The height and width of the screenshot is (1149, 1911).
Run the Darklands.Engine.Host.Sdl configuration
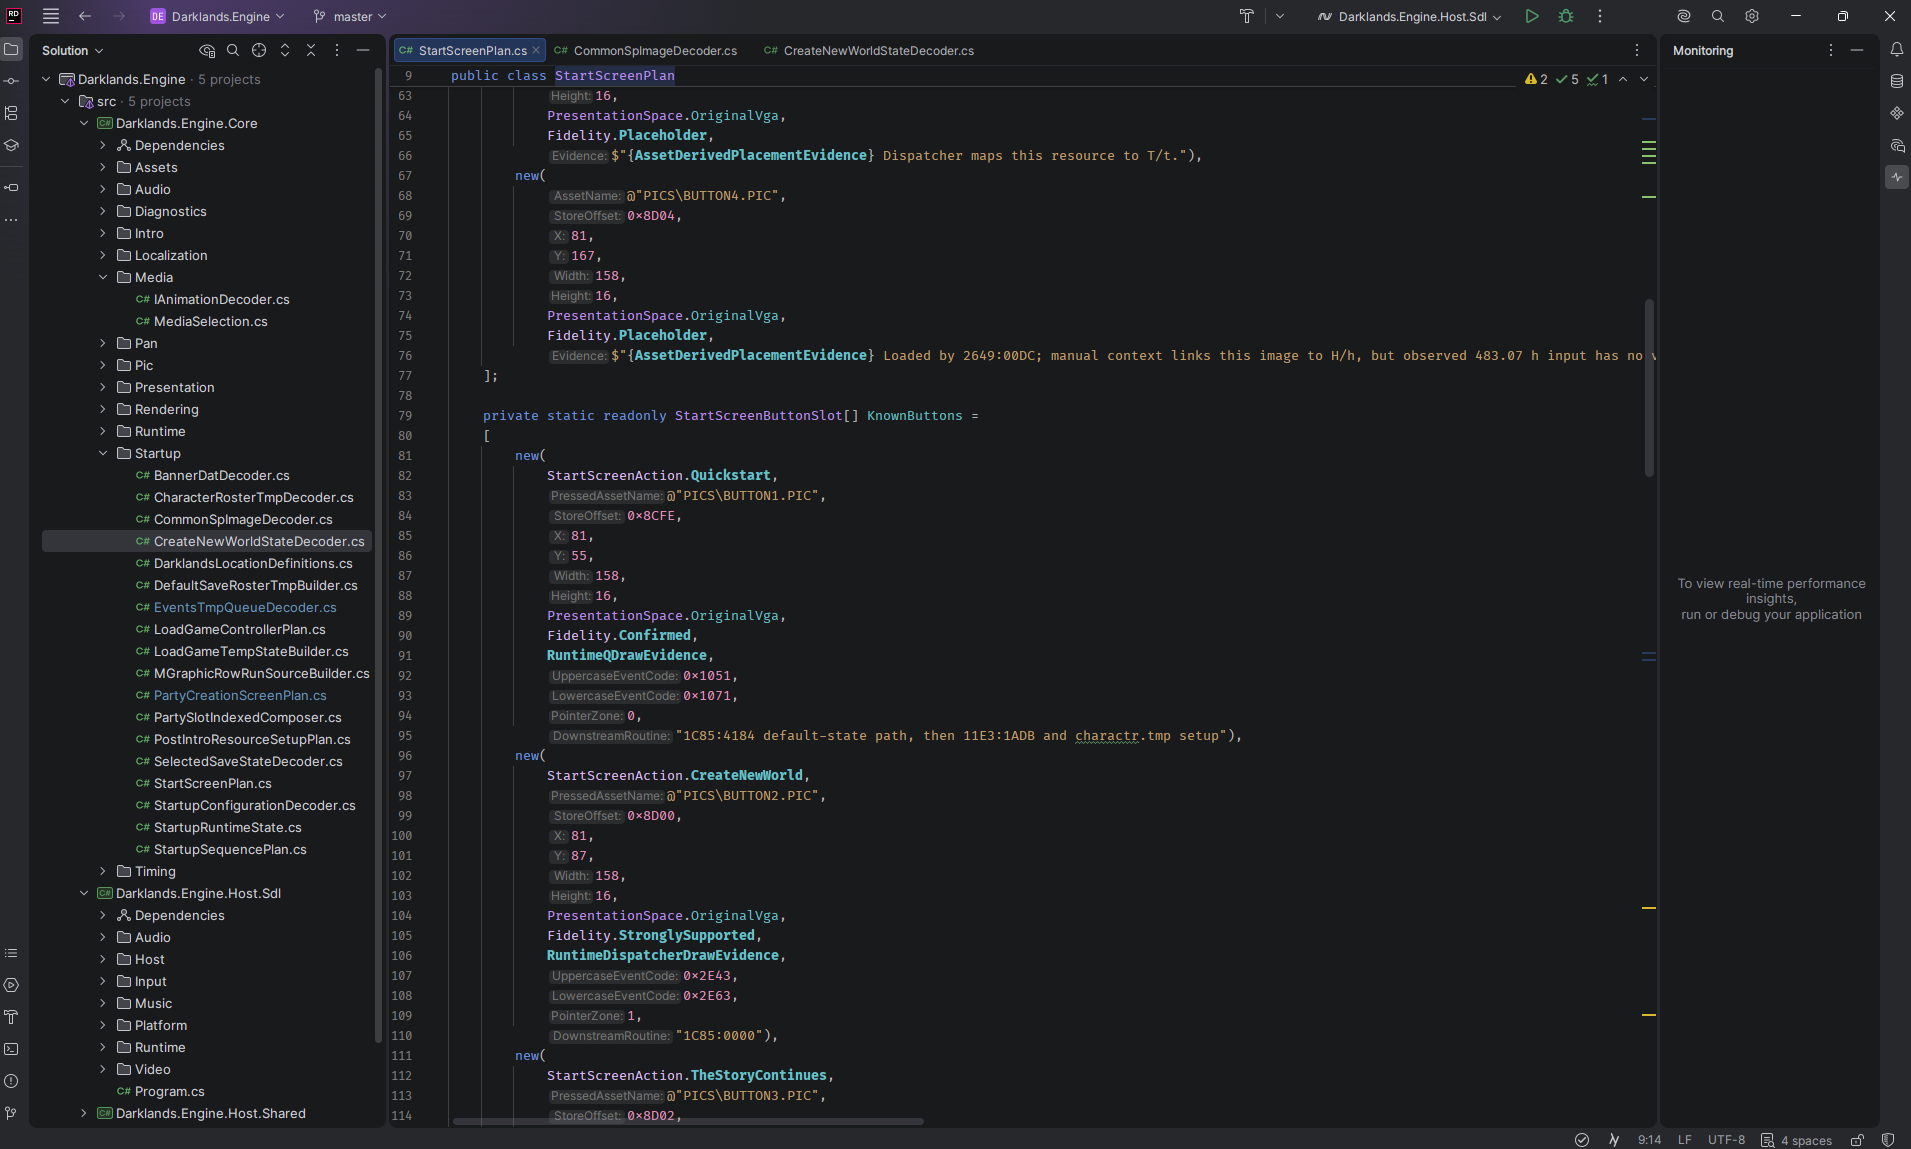pyautogui.click(x=1532, y=16)
